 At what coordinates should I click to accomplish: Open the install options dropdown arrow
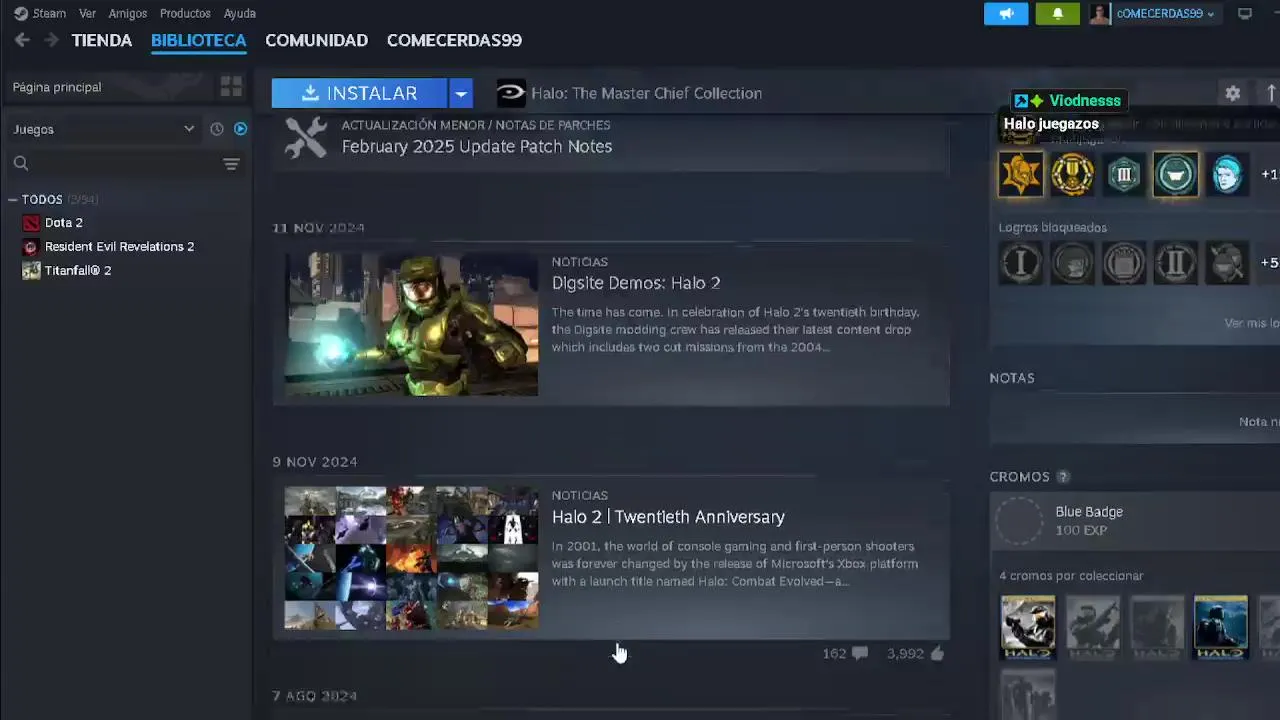point(460,93)
